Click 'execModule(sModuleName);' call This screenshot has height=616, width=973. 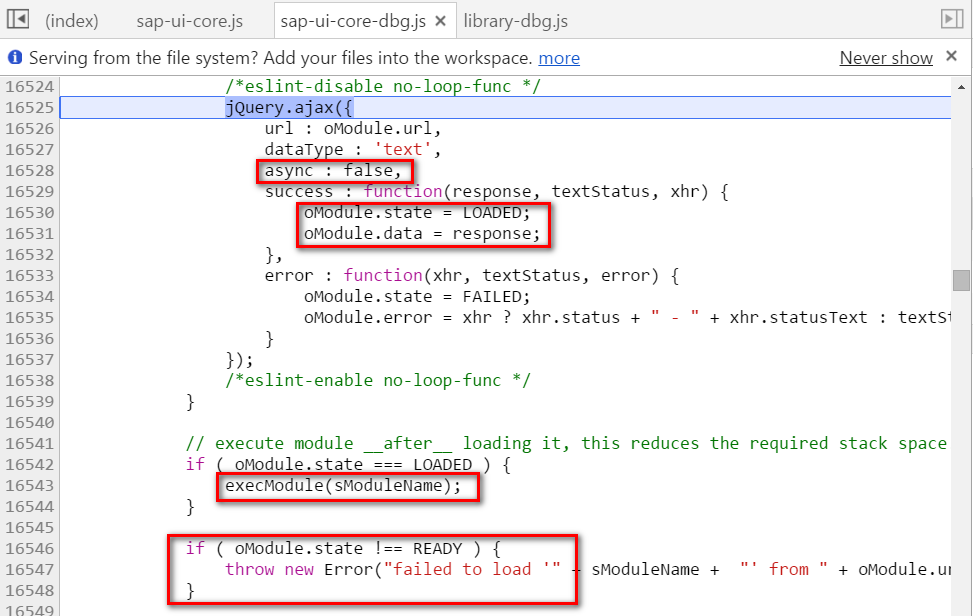pos(343,486)
